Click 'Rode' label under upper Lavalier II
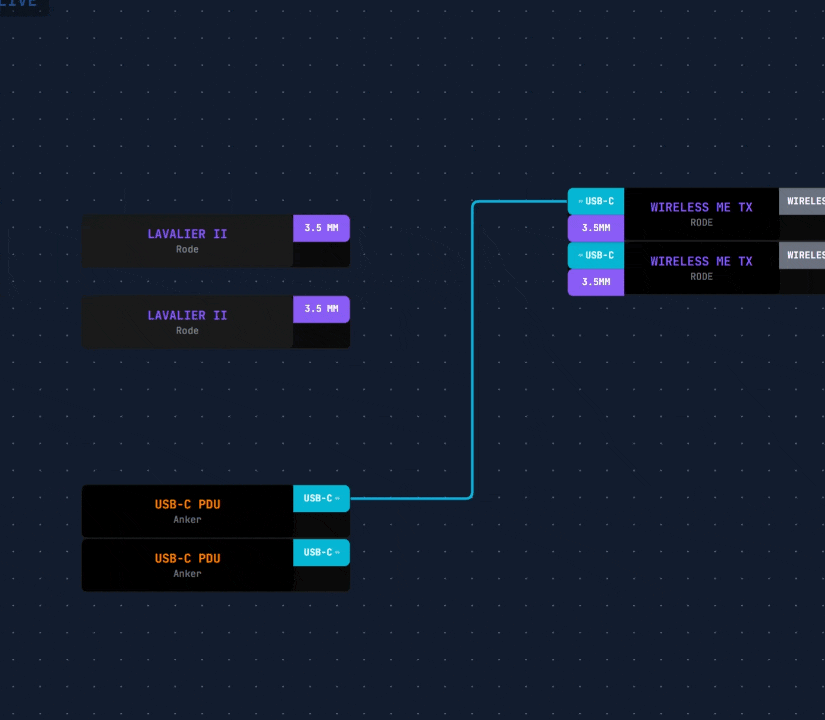The image size is (825, 720). coord(187,249)
